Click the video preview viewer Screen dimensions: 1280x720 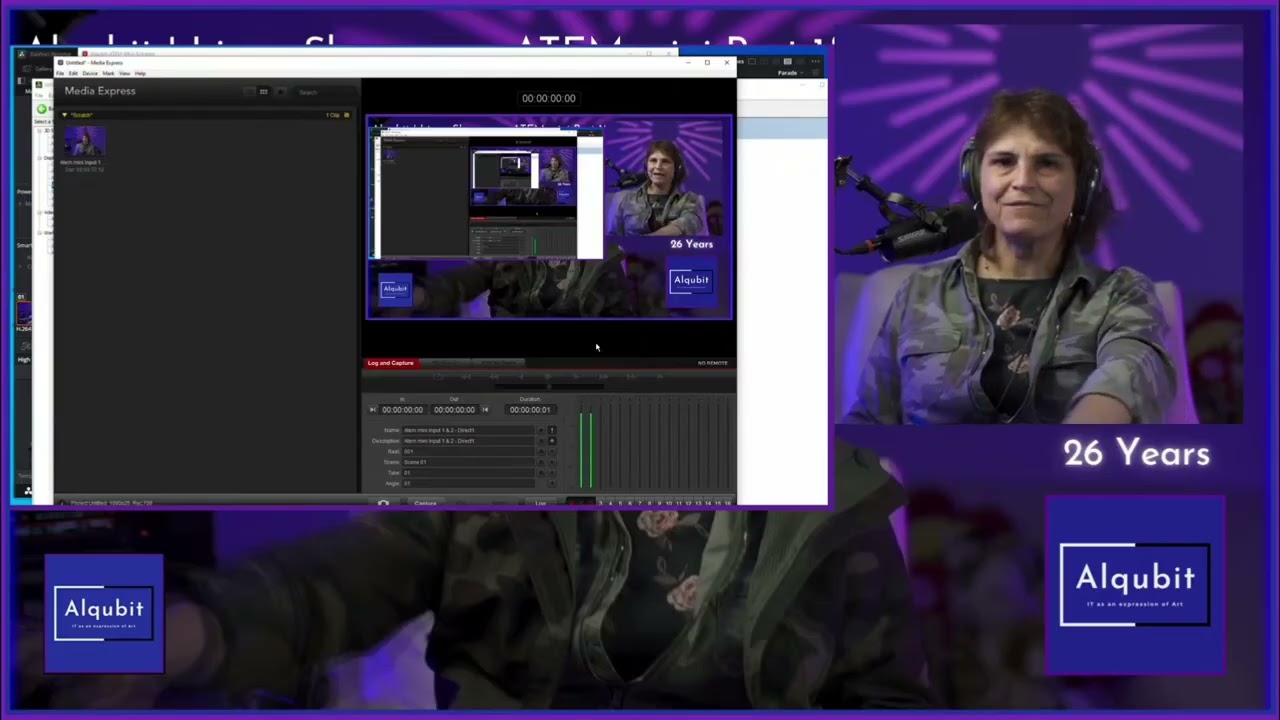549,218
